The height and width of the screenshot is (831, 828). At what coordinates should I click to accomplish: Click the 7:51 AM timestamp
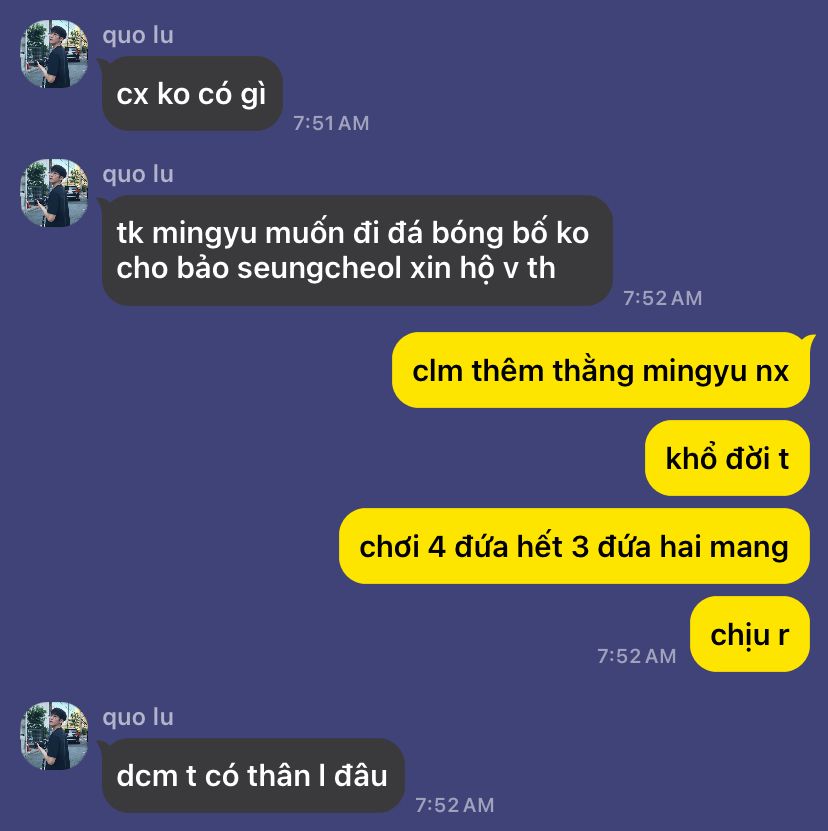tap(331, 123)
